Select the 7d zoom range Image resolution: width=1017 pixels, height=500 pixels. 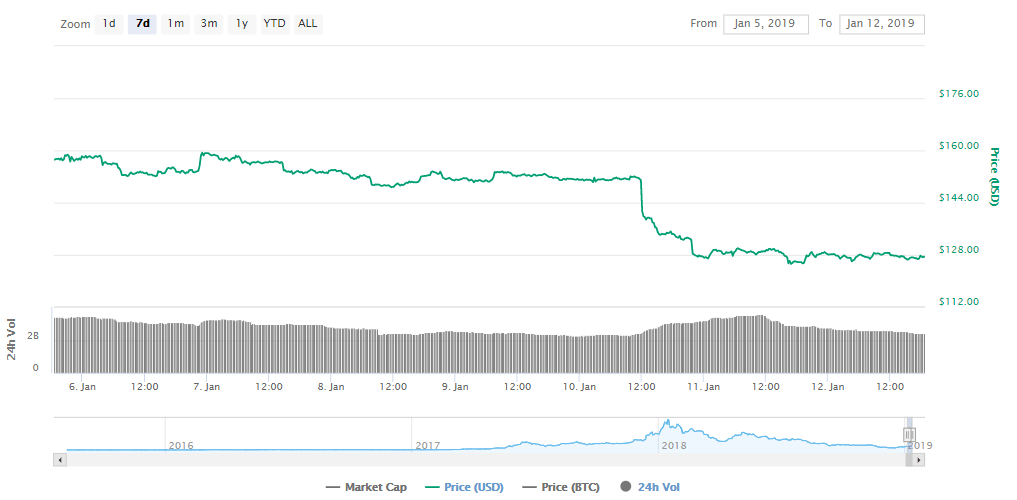tap(143, 23)
